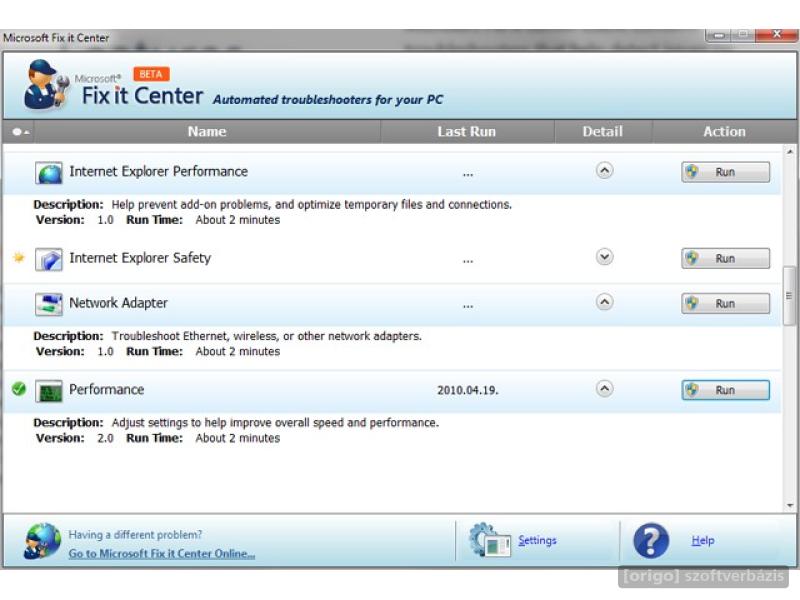
Task: Select the Network Adapter row name
Action: click(118, 303)
